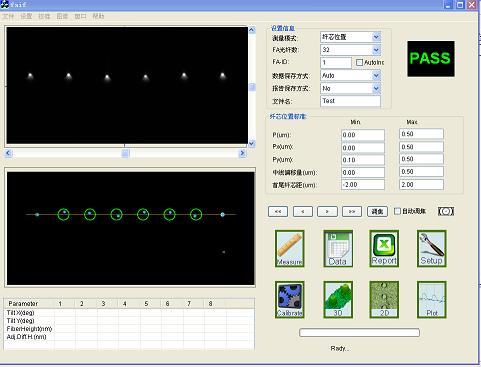Open the first menu in the menu bar

coord(8,16)
